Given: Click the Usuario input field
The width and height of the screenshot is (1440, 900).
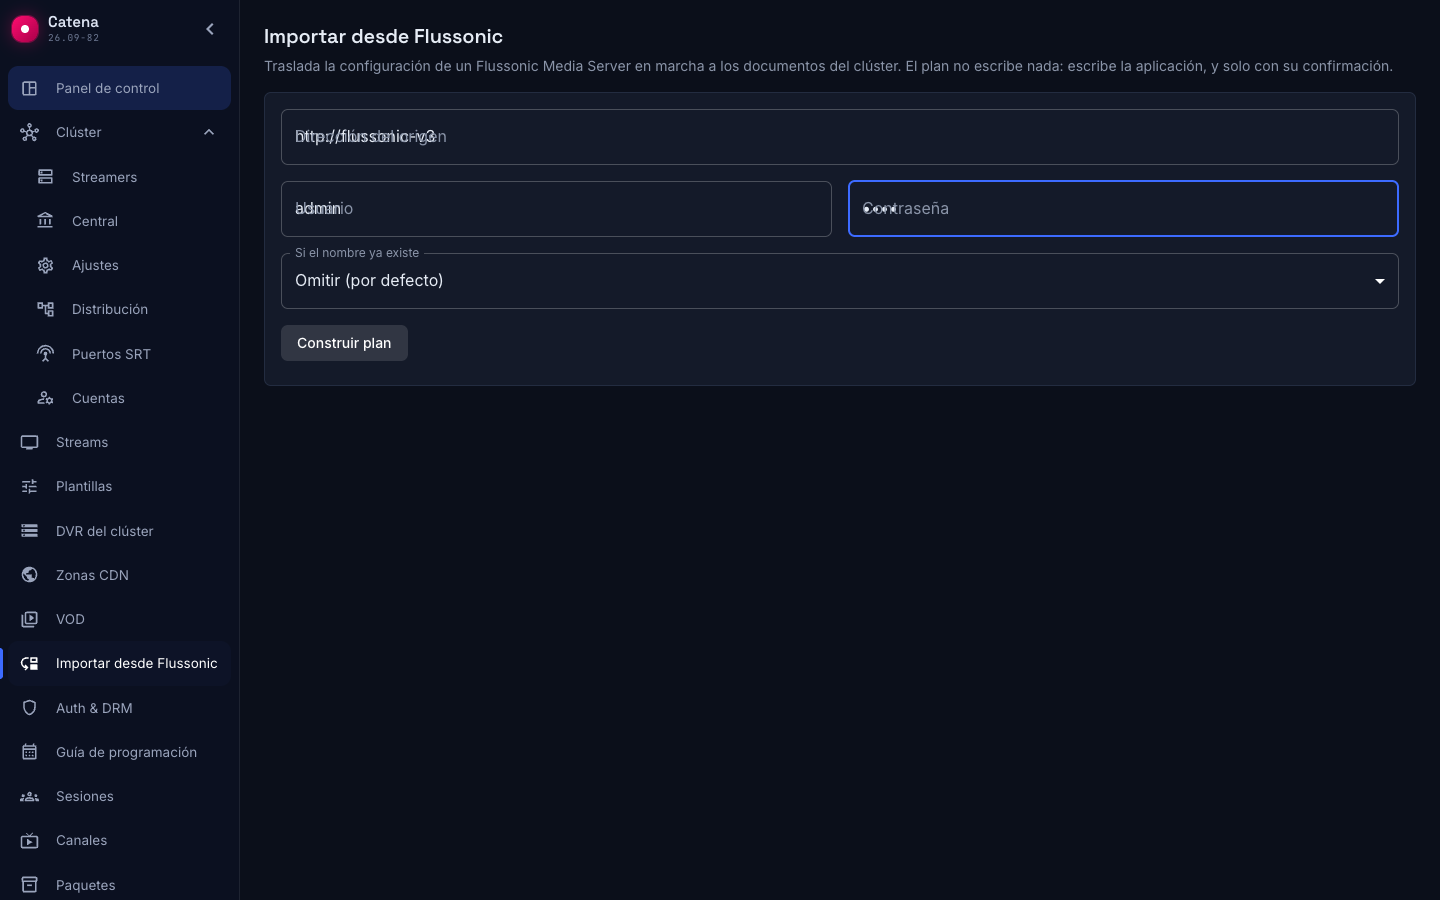Looking at the screenshot, I should coord(556,209).
